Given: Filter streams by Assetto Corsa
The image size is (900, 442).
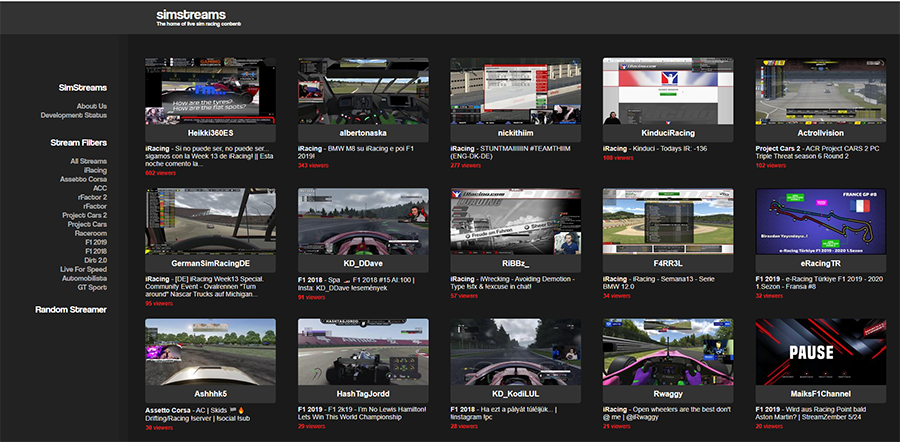Looking at the screenshot, I should [x=84, y=179].
